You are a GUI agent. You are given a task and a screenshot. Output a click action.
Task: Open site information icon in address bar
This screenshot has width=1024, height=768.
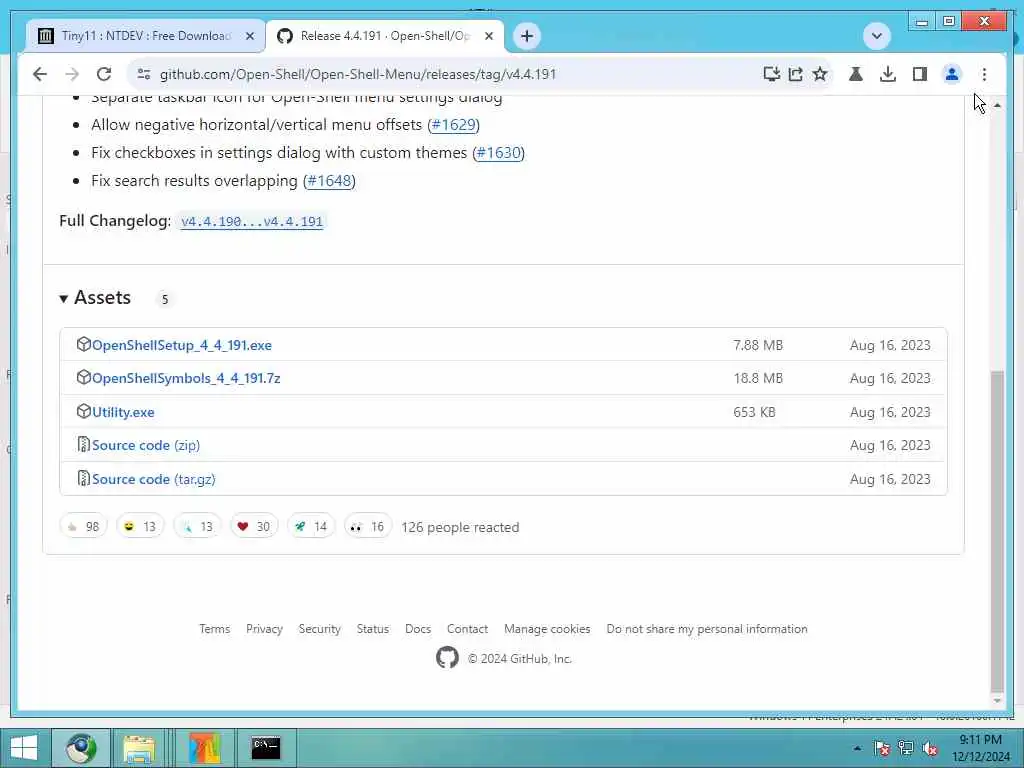click(144, 74)
